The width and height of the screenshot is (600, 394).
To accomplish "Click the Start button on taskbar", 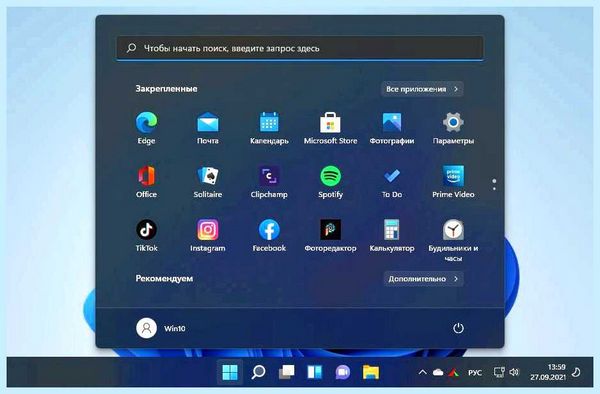I will [230, 372].
